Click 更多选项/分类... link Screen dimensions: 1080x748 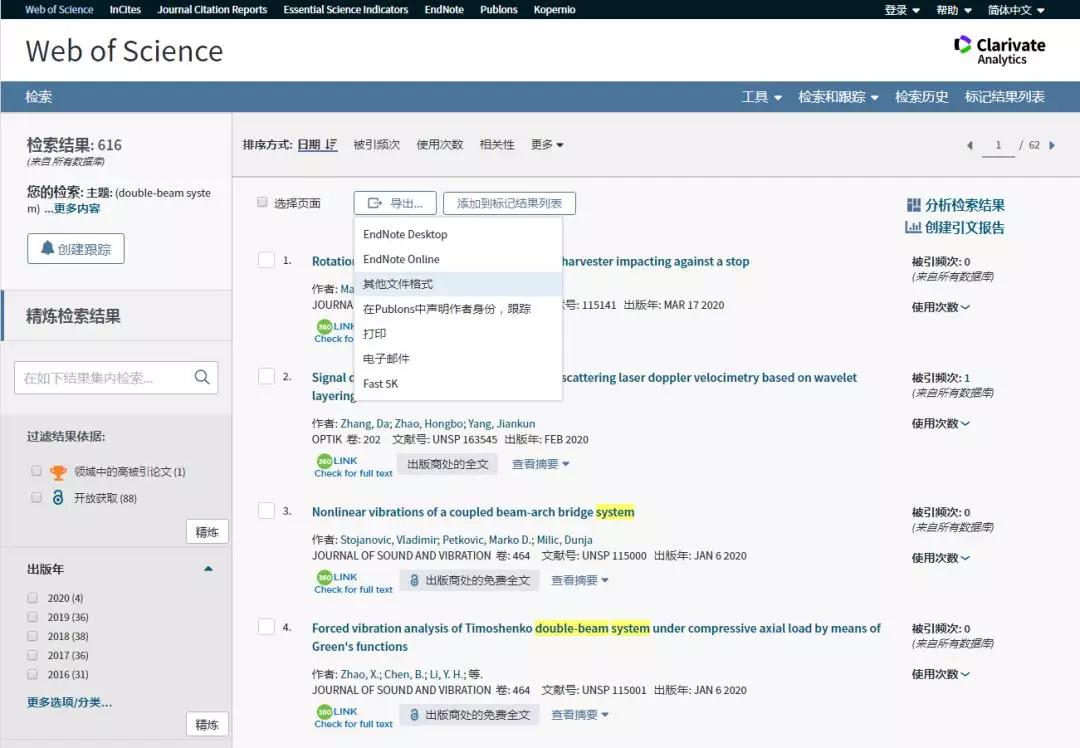tap(69, 703)
